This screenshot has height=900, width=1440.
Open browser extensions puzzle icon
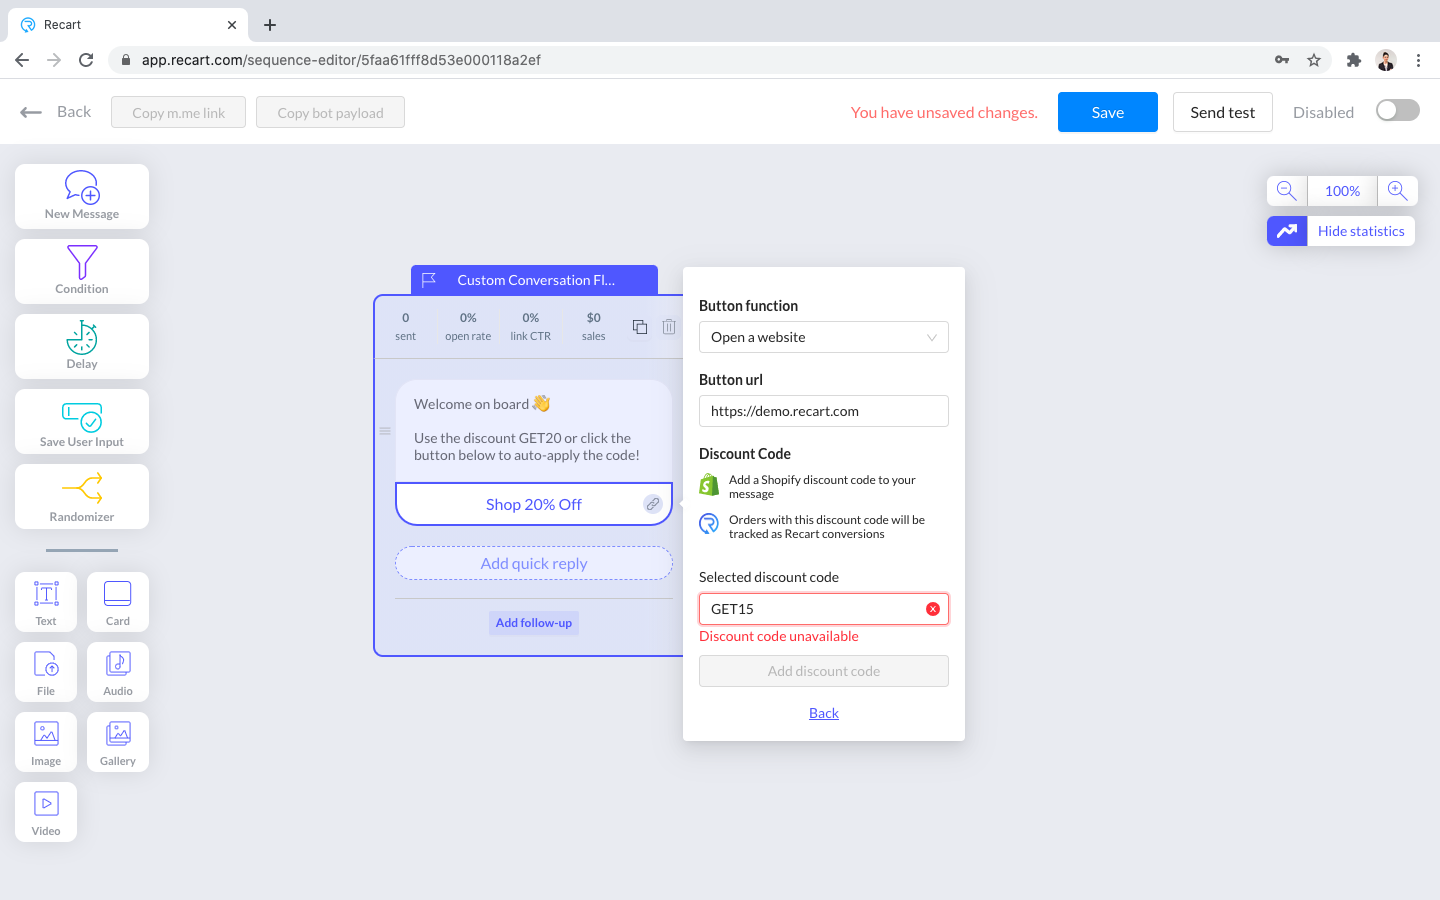[x=1354, y=60]
